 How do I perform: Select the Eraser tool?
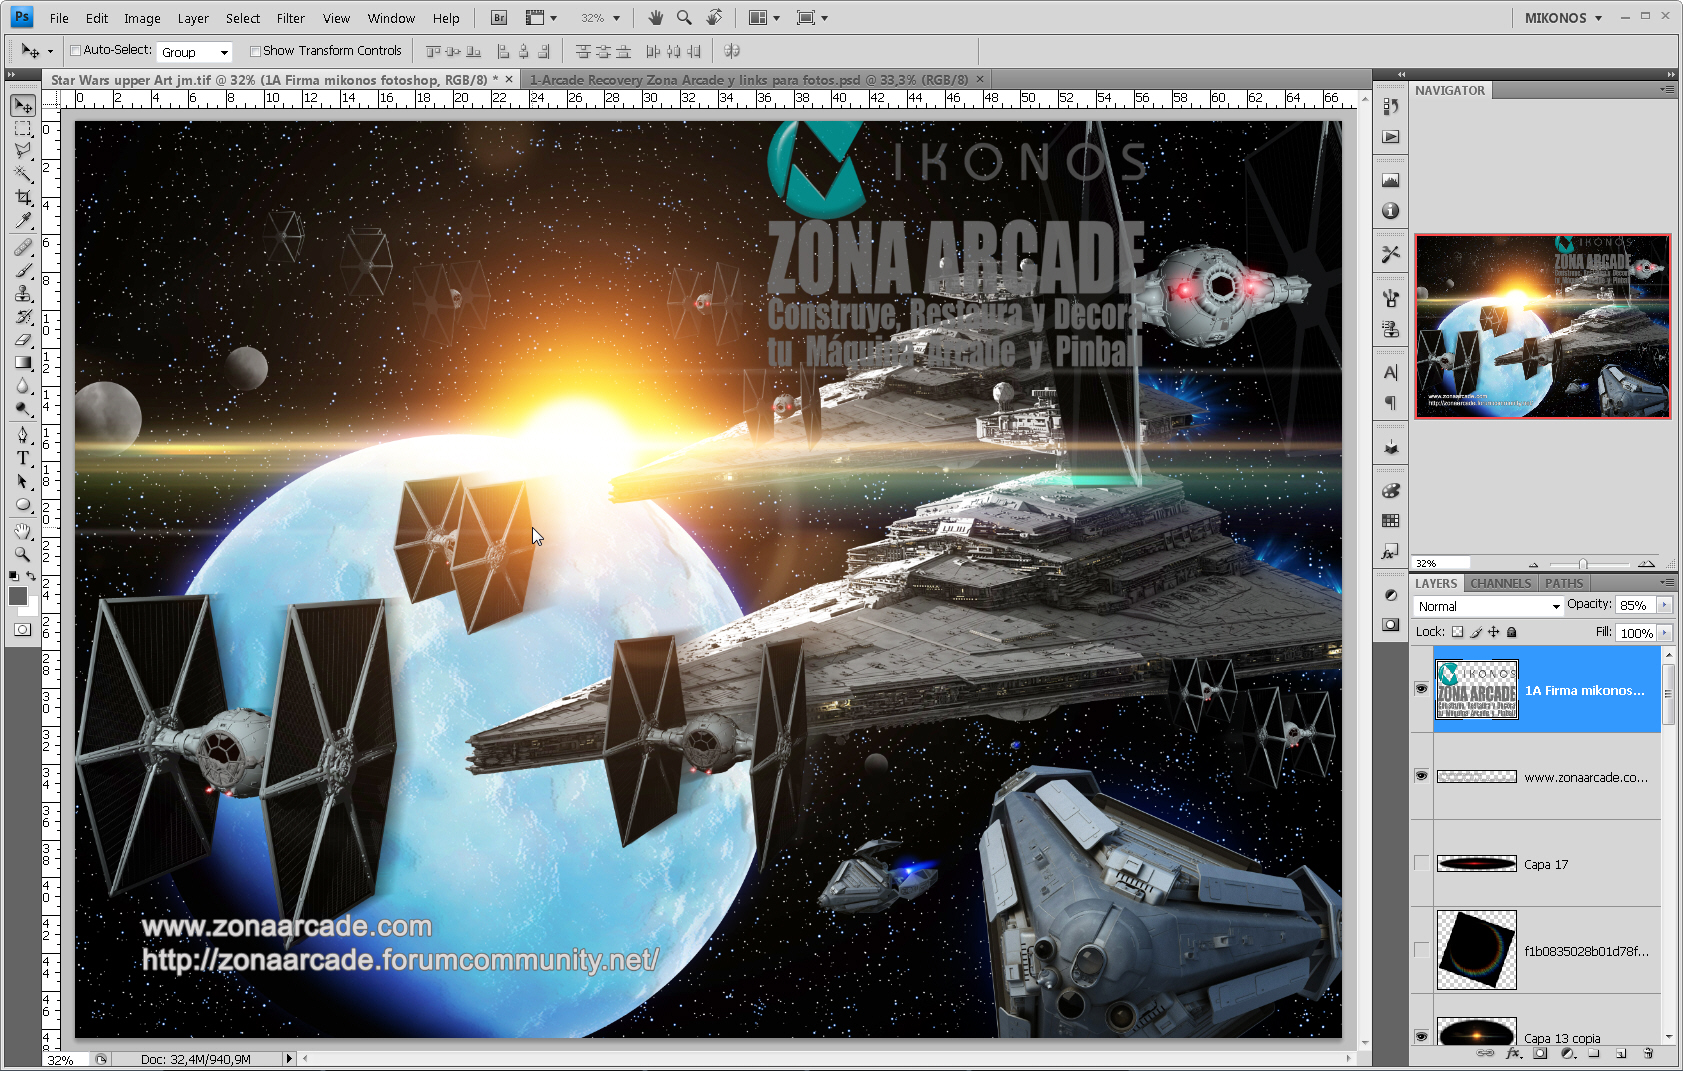[22, 340]
